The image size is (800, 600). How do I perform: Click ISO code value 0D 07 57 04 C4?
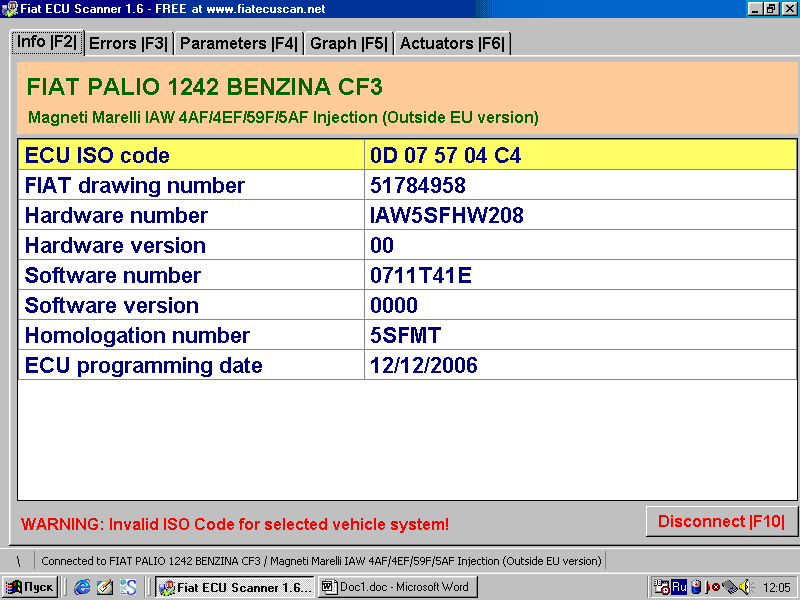[x=445, y=155]
